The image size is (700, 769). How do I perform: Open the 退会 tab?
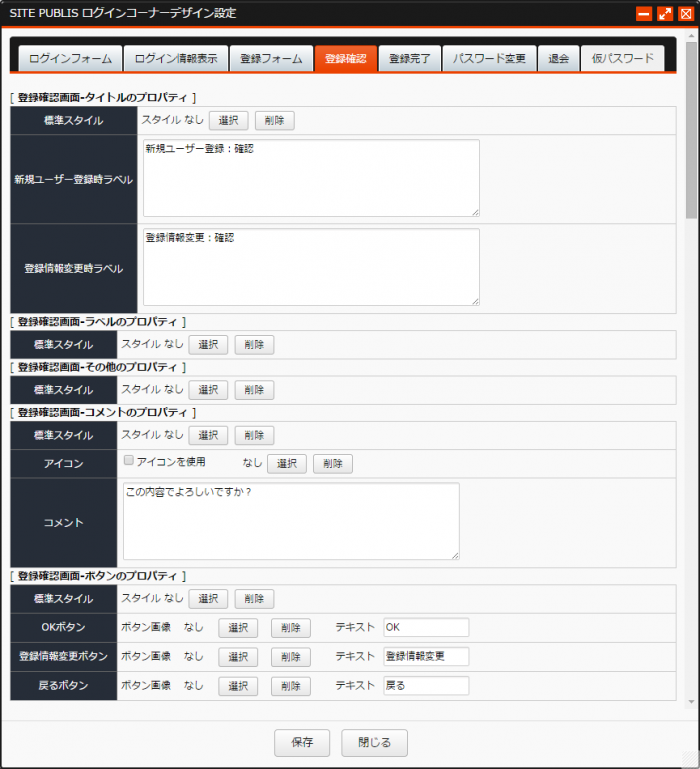[559, 59]
